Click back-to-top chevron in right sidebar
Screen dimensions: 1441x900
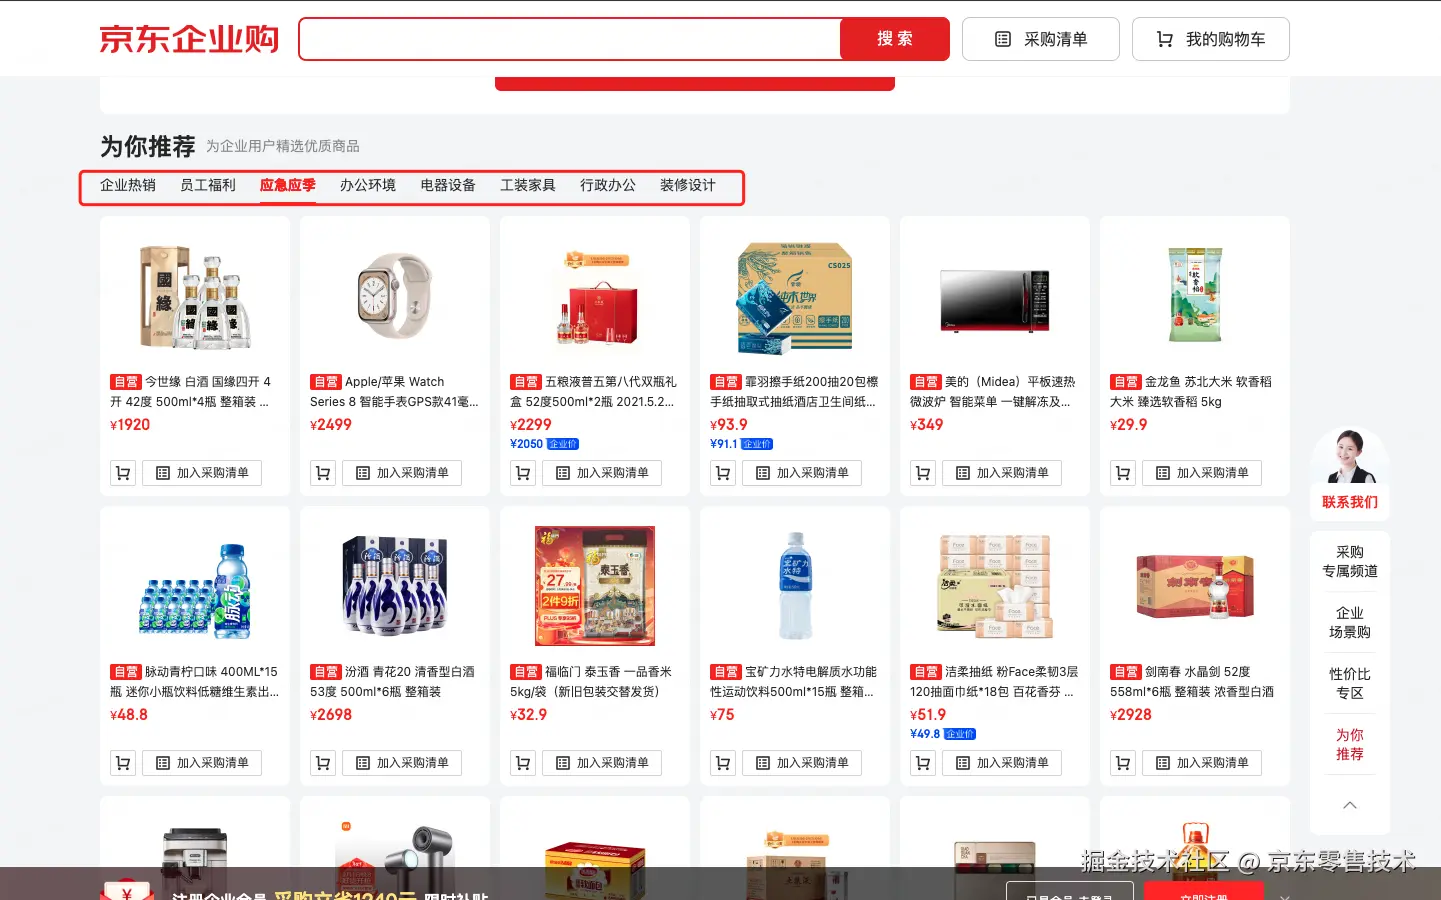click(1350, 805)
